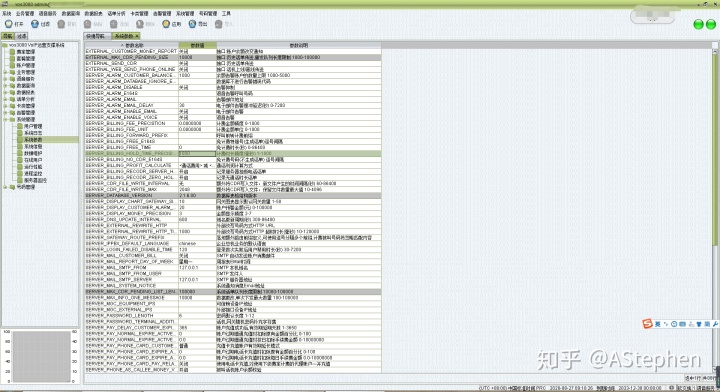The image size is (720, 392).
Task: Click the 过滤 (Filter) toolbar icon
Action: pos(35,24)
